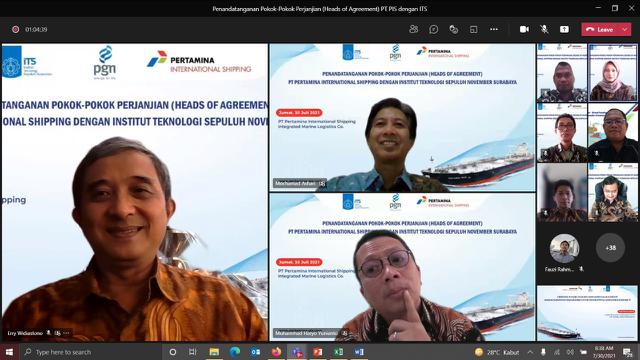Select the Muhammad Haryo Yunianto video tile

[402, 267]
